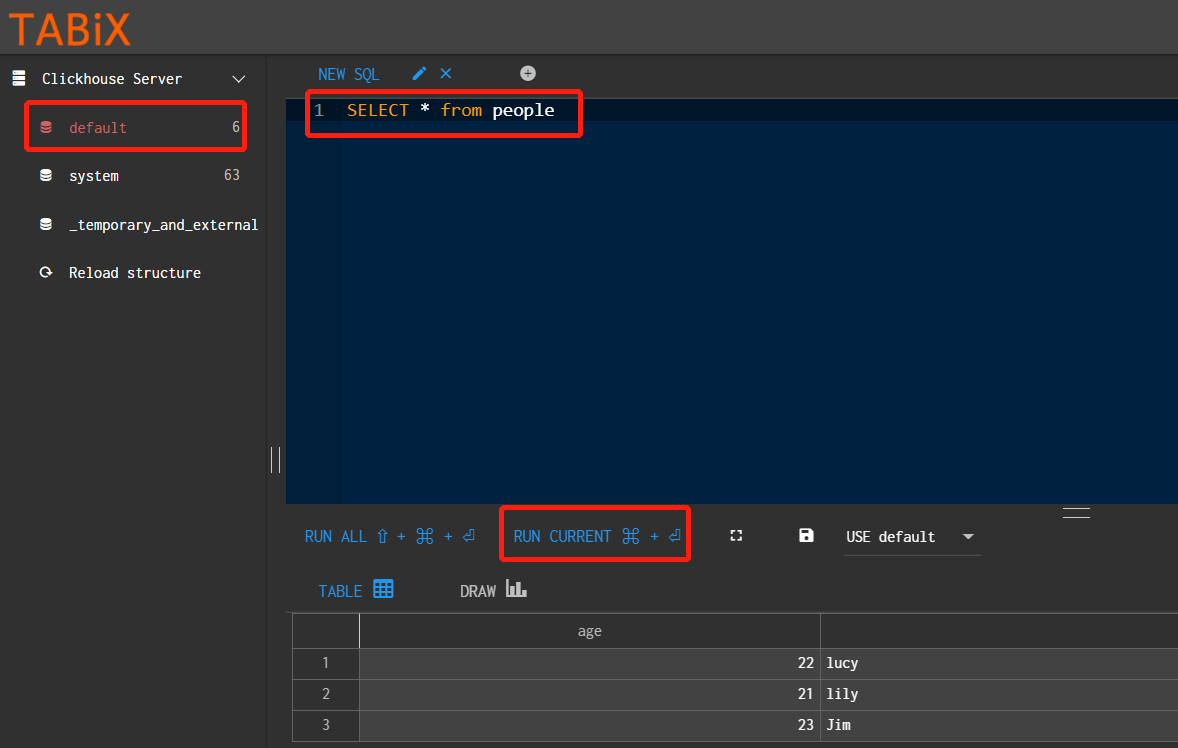Open the USE default dropdown
The image size is (1178, 748).
click(912, 537)
